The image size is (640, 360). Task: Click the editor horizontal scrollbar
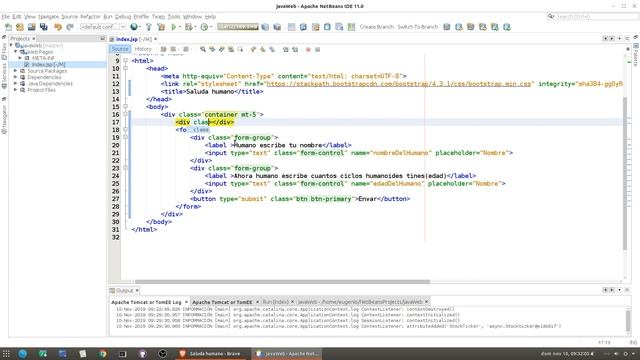282,282
